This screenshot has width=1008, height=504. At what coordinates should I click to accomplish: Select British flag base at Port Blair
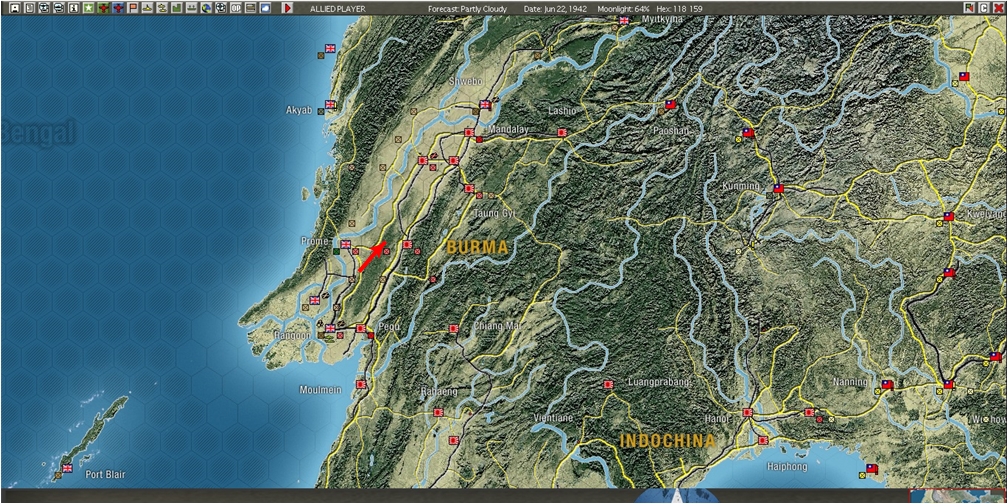(68, 468)
